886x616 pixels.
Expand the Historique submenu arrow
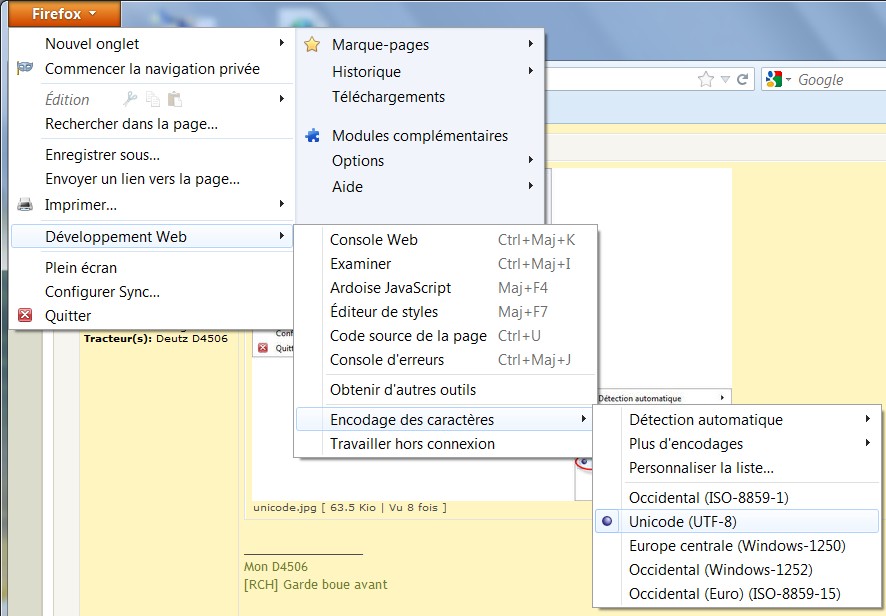pos(531,71)
